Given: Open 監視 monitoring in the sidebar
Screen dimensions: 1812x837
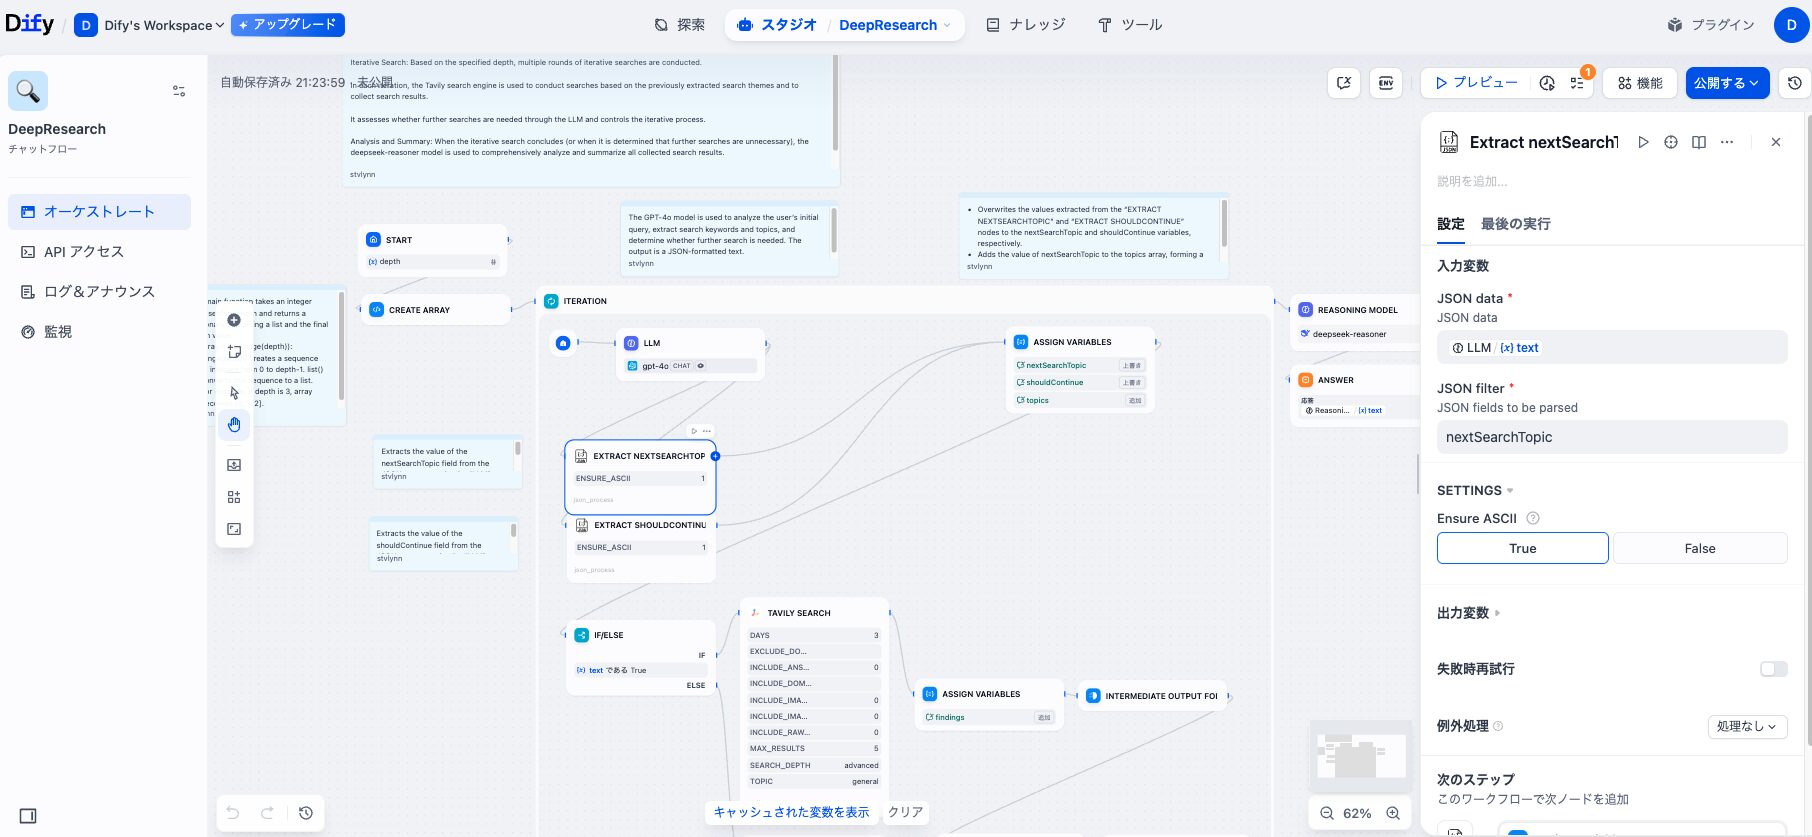Looking at the screenshot, I should (99, 332).
